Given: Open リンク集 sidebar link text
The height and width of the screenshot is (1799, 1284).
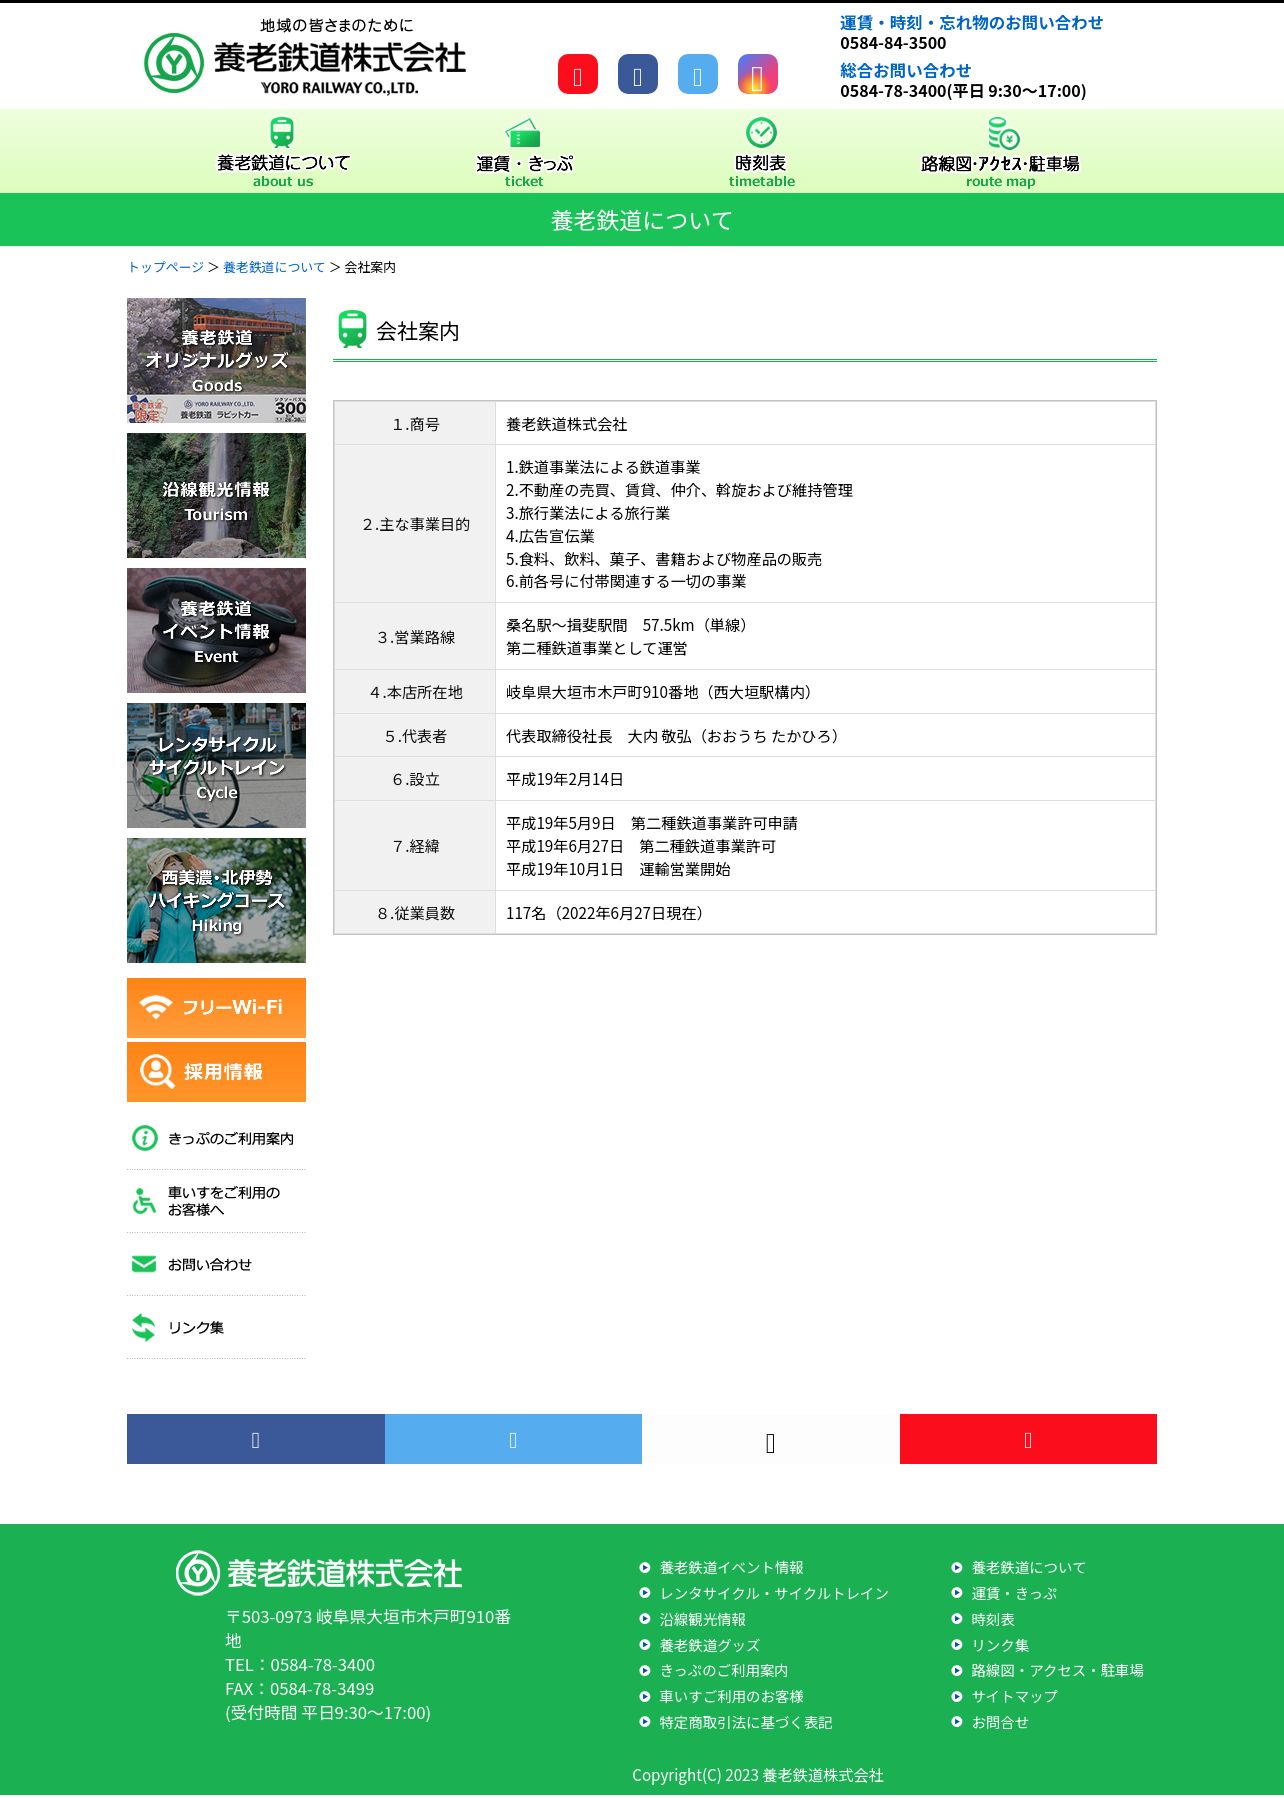Looking at the screenshot, I should (196, 1328).
